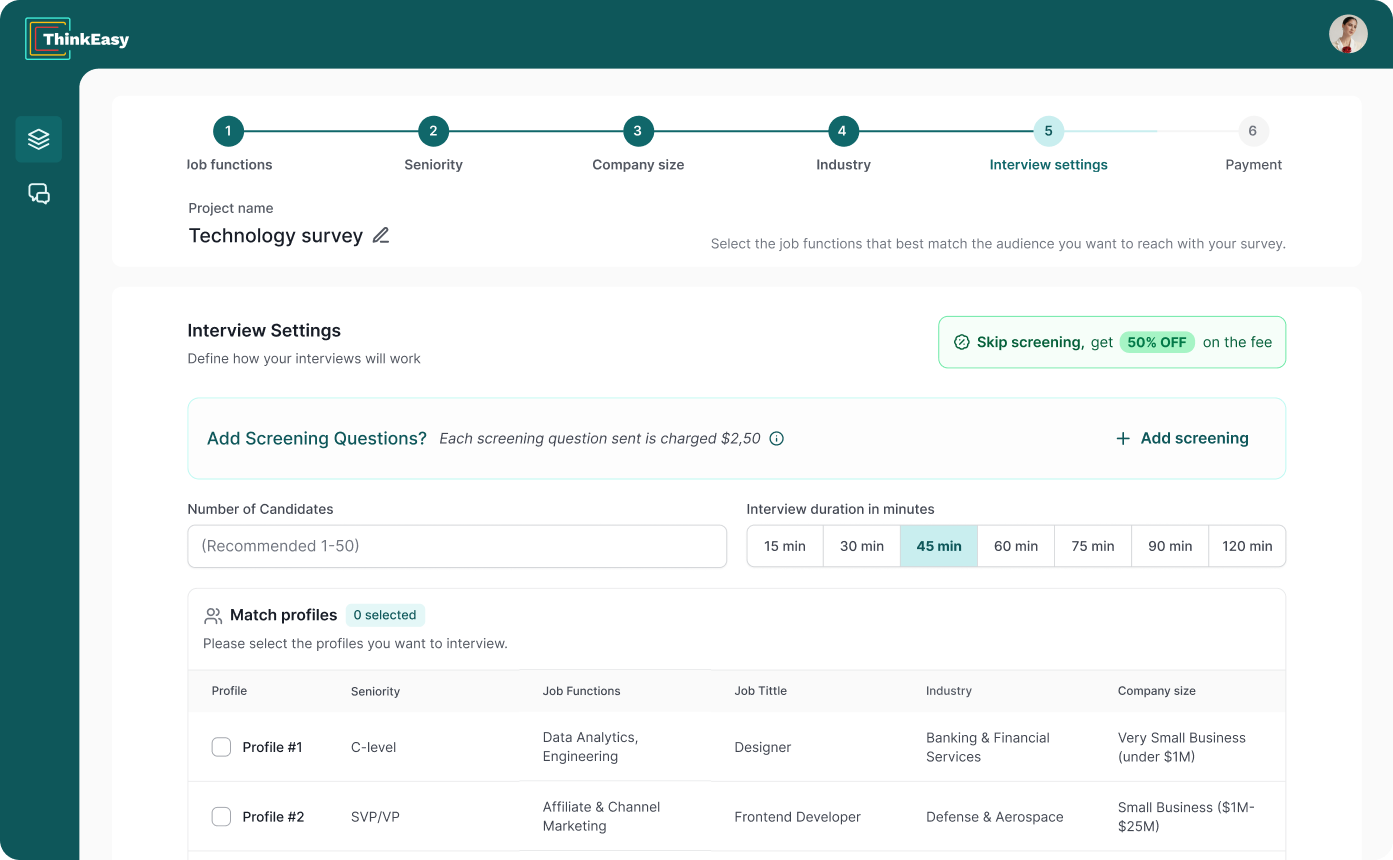Check the Profile #2 checkbox
This screenshot has width=1393, height=860.
point(221,817)
